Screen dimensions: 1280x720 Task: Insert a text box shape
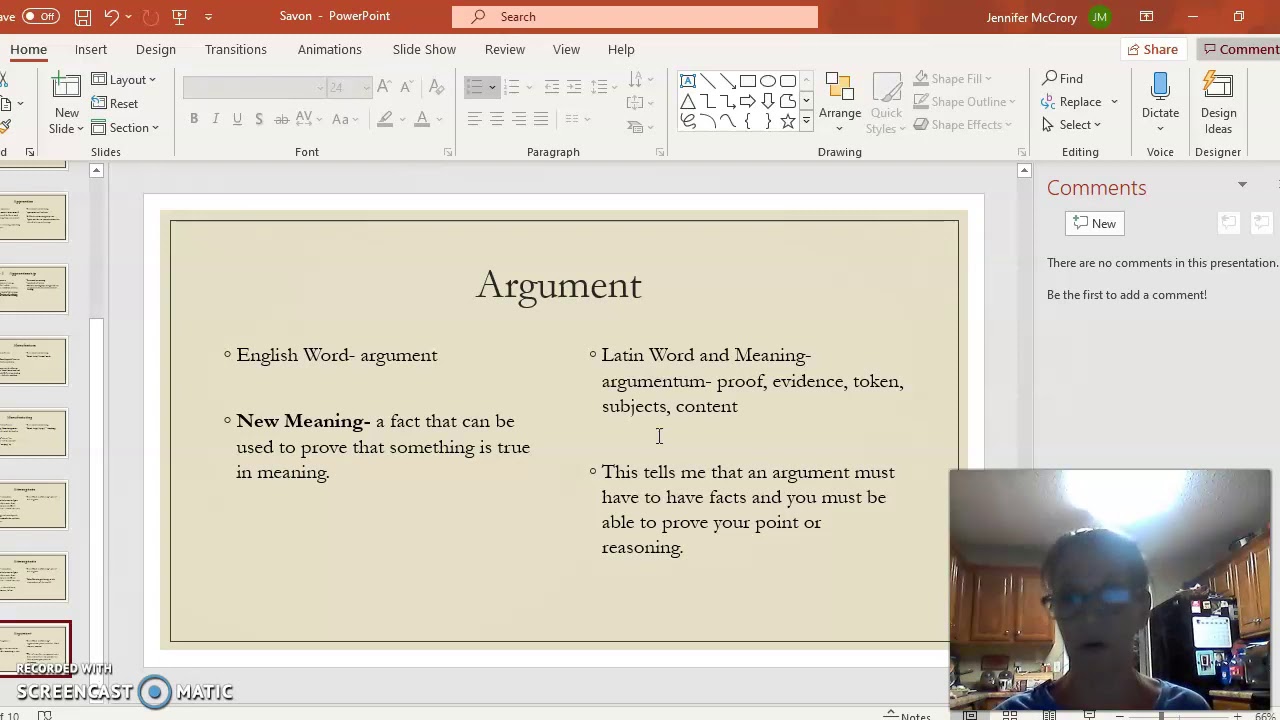point(688,81)
